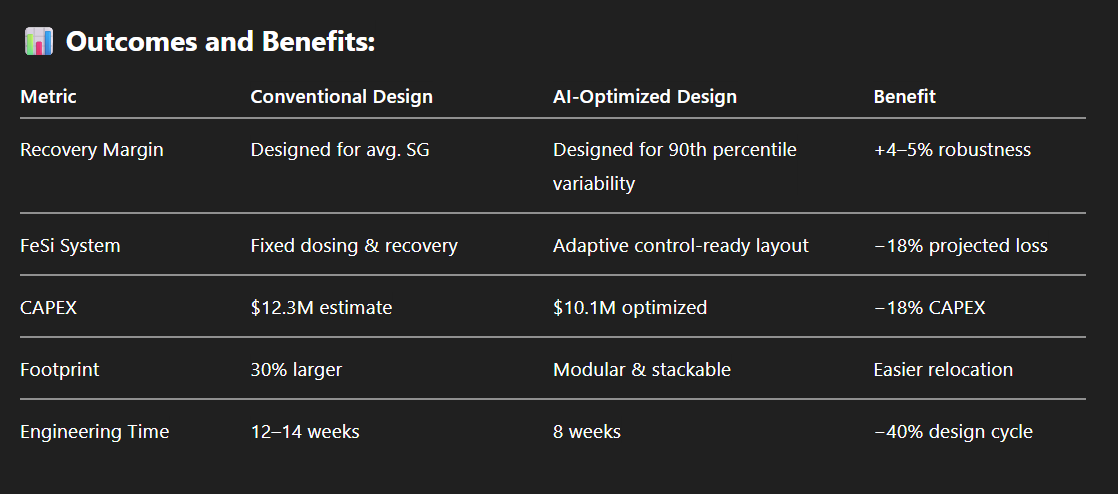Image resolution: width=1118 pixels, height=494 pixels.
Task: Click the '90th percentile variability' cell
Action: [x=675, y=166]
